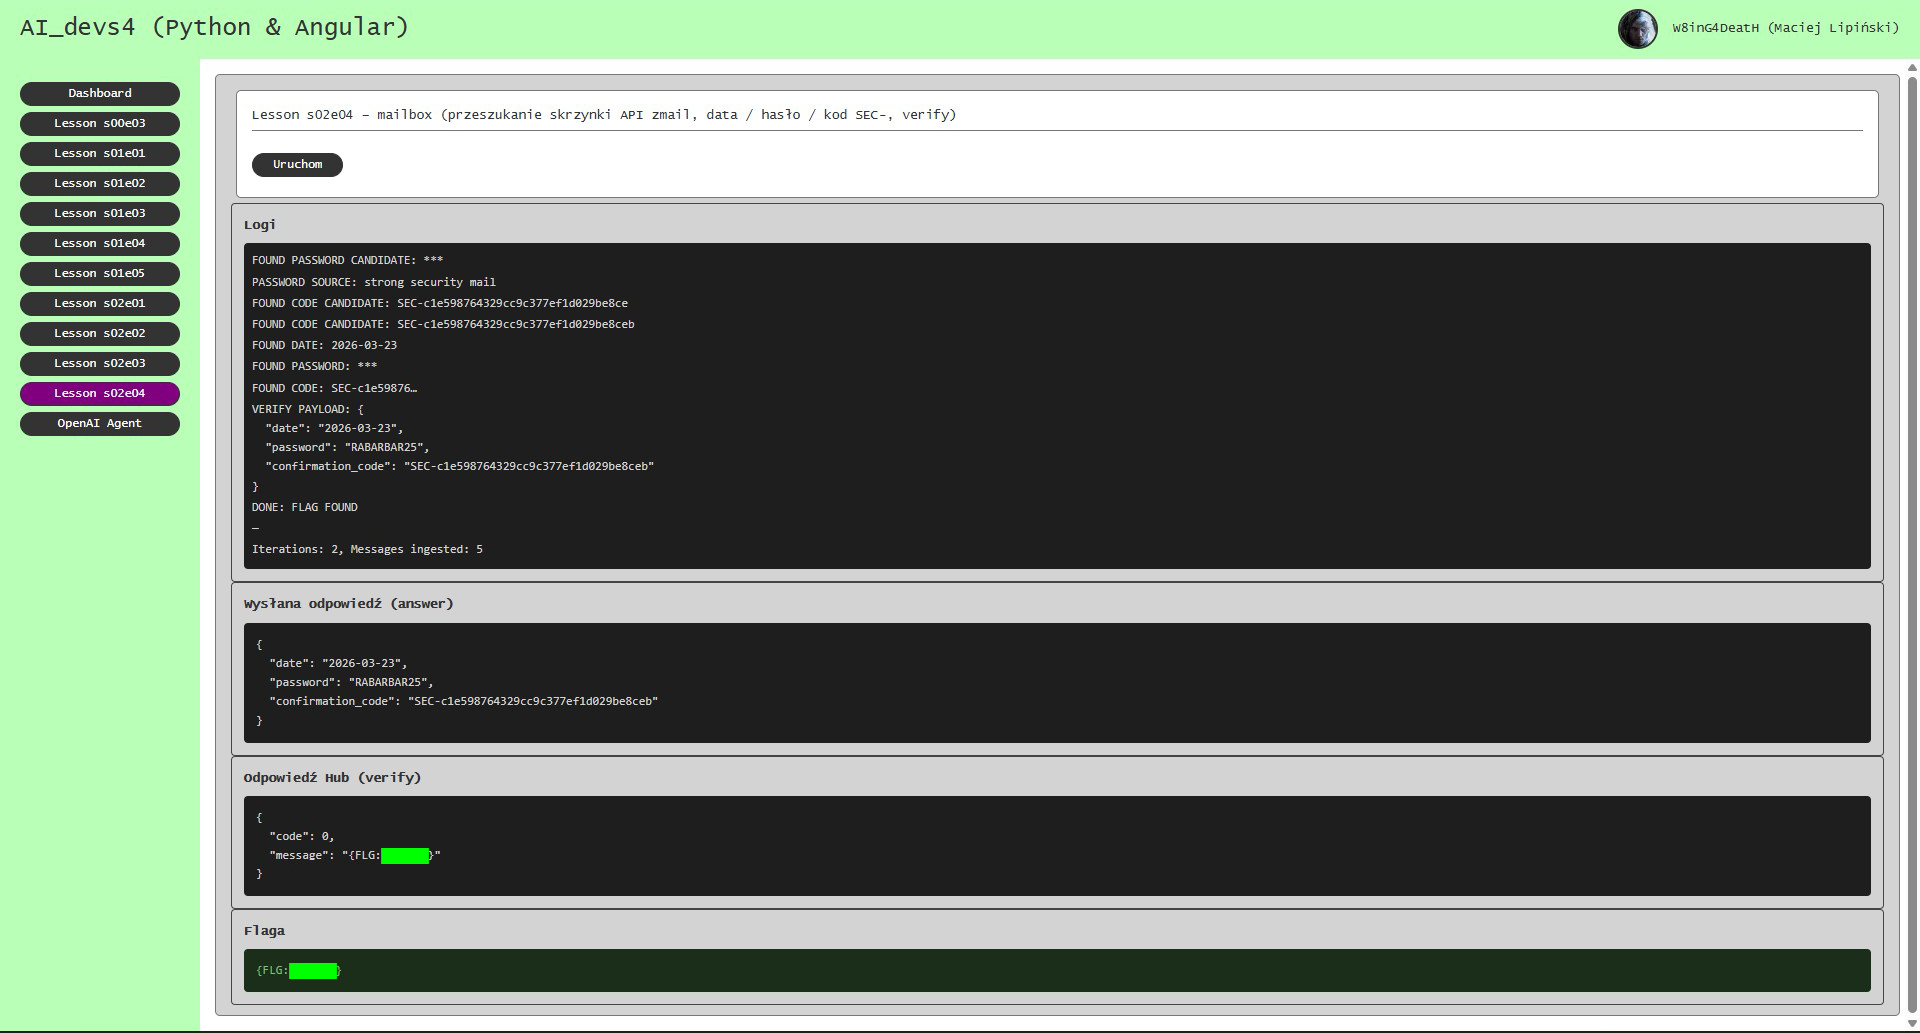Click the user avatar picture
Image resolution: width=1920 pixels, height=1033 pixels.
point(1637,29)
